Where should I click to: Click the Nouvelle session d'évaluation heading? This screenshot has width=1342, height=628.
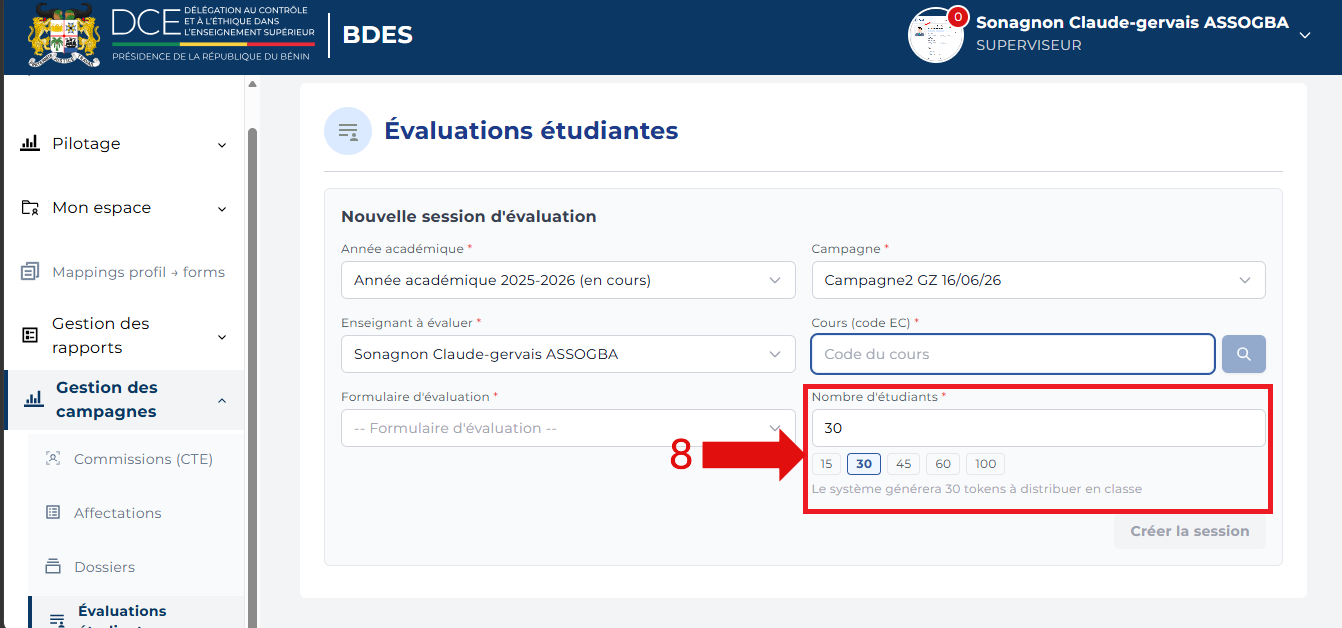[469, 216]
